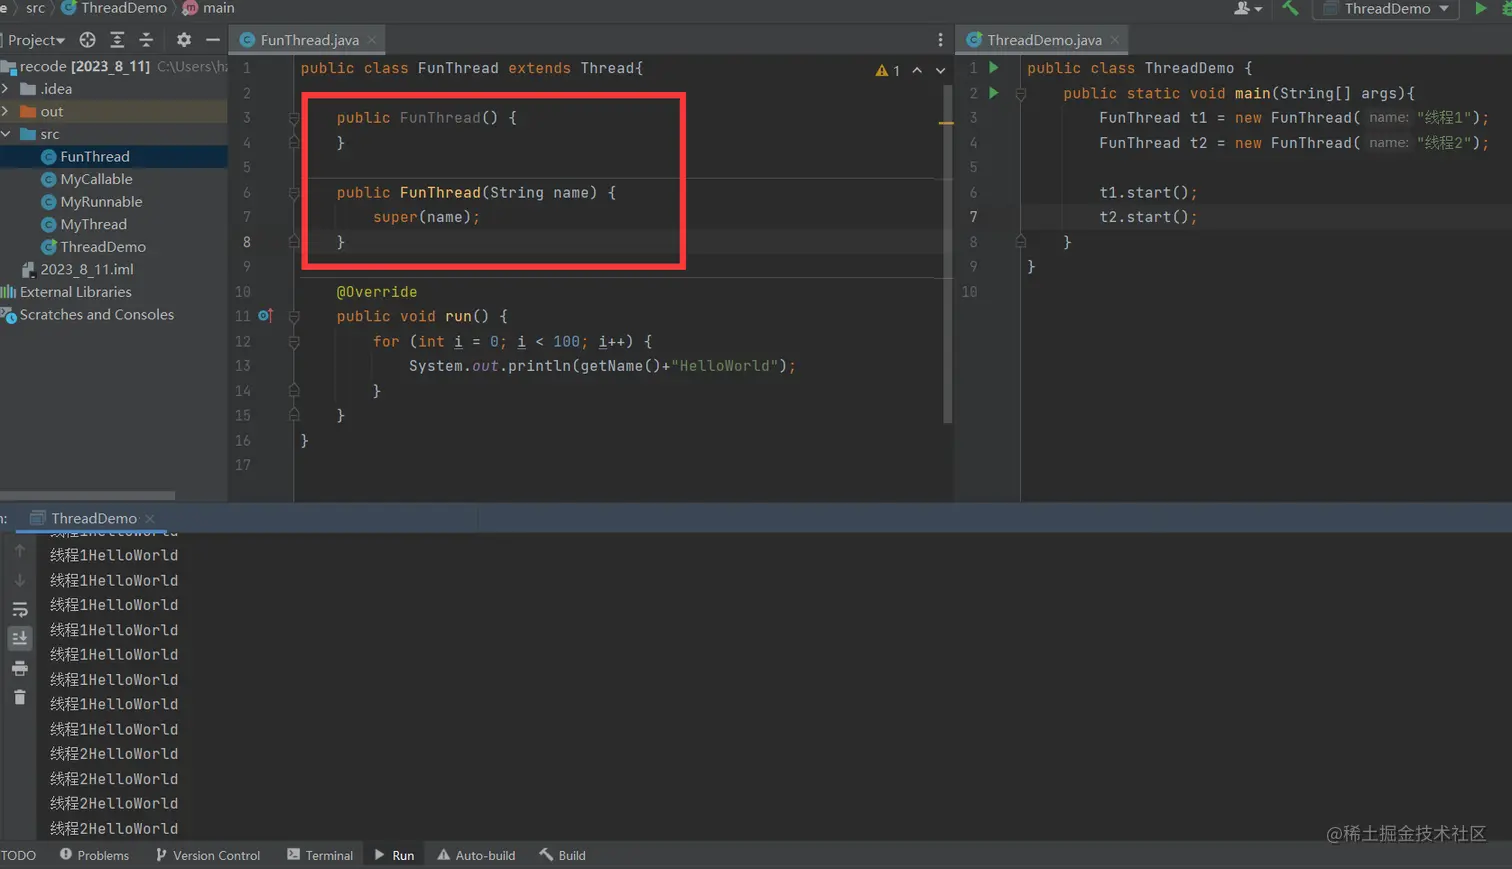Image resolution: width=1512 pixels, height=869 pixels.
Task: Open the user account icon in toolbar
Action: click(1247, 8)
